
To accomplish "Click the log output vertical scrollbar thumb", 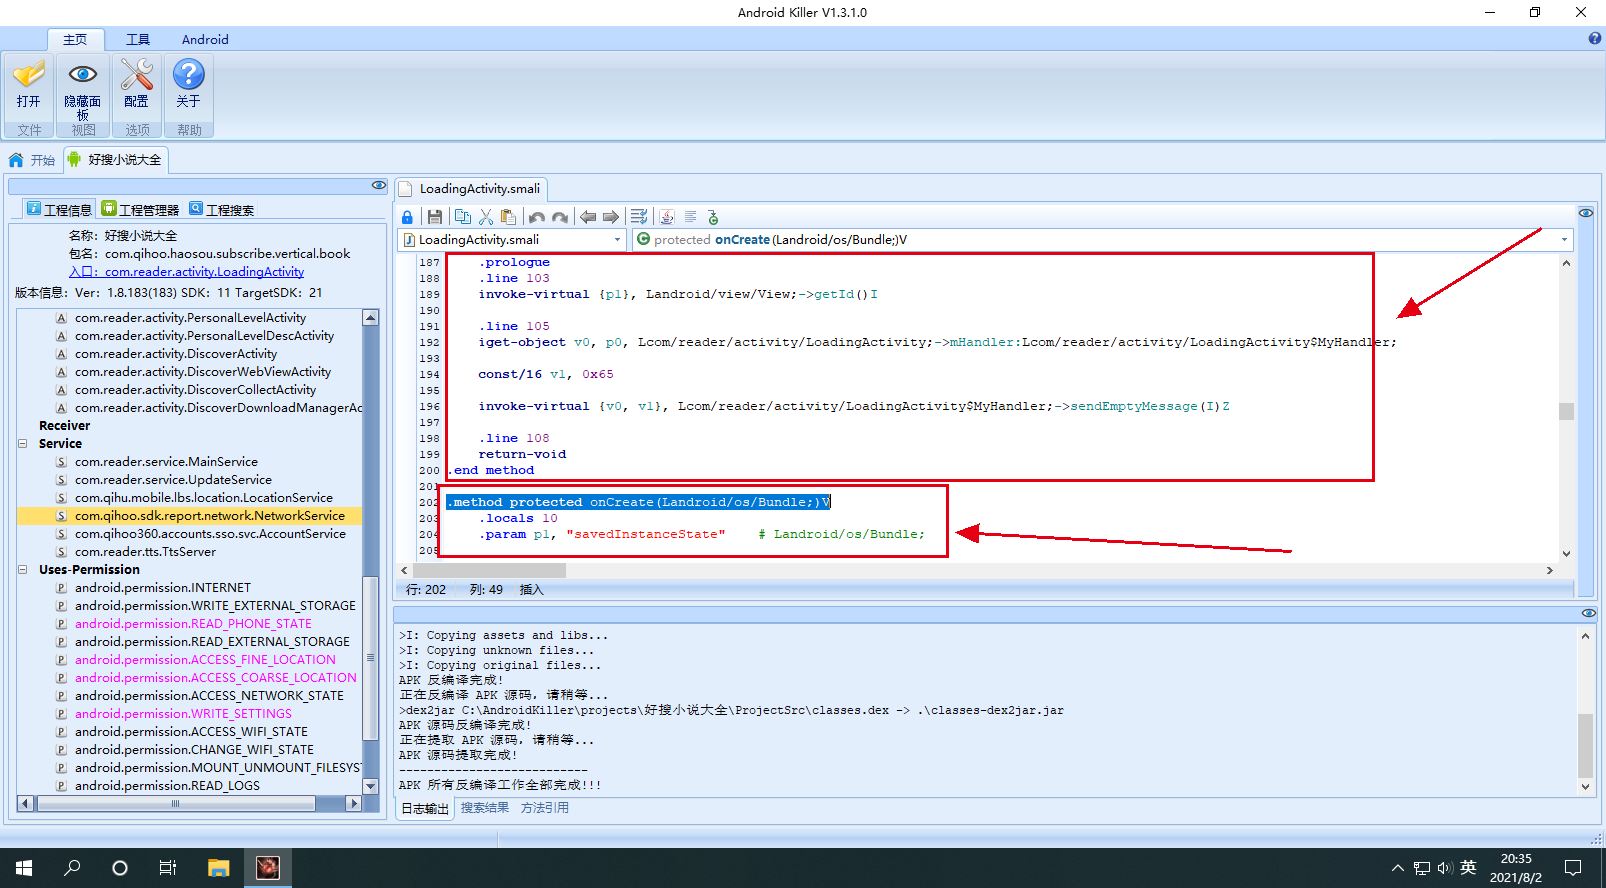I will [1585, 745].
